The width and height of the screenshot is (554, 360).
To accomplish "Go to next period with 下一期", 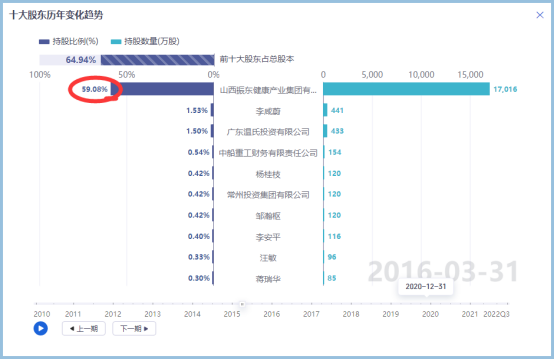I will pos(134,329).
